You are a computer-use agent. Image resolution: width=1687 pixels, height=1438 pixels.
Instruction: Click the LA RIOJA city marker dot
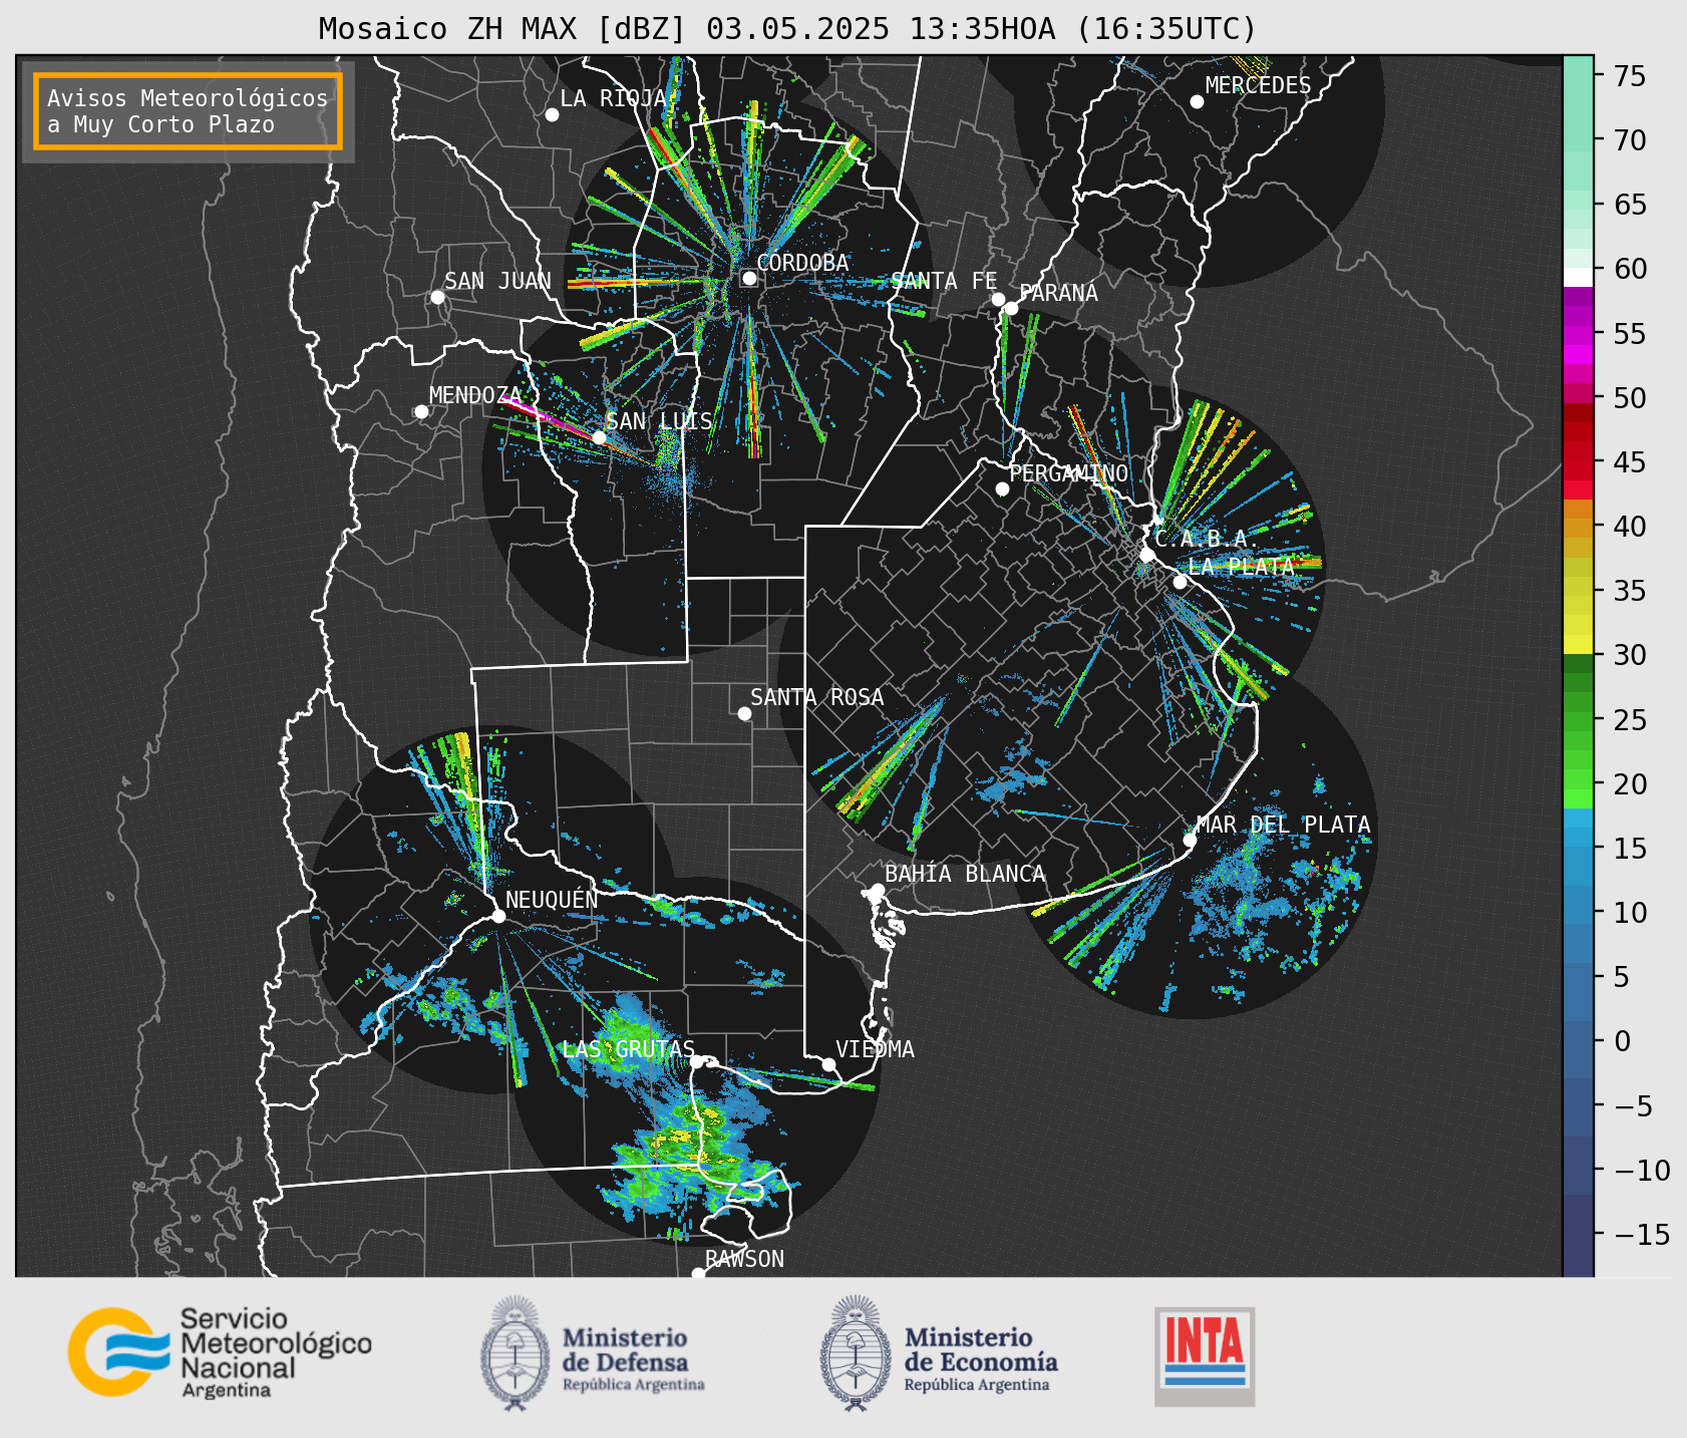coord(552,115)
